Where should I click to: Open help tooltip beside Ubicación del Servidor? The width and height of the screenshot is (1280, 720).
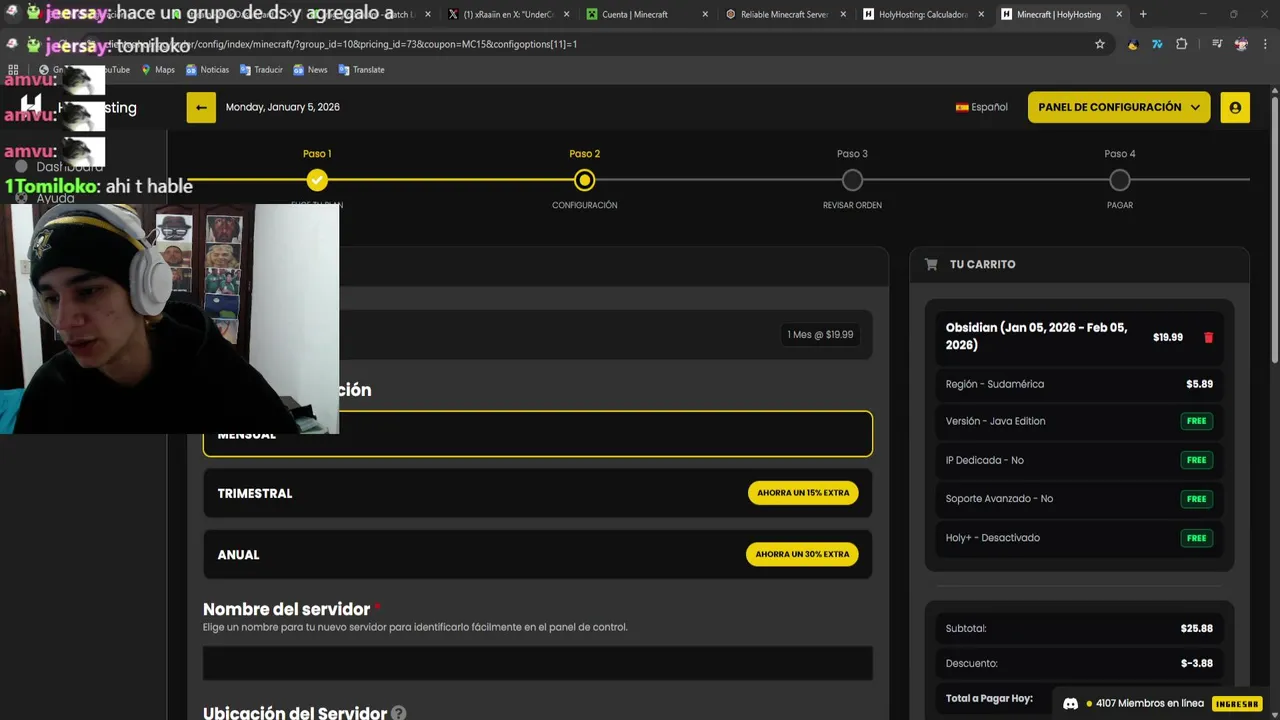point(398,714)
